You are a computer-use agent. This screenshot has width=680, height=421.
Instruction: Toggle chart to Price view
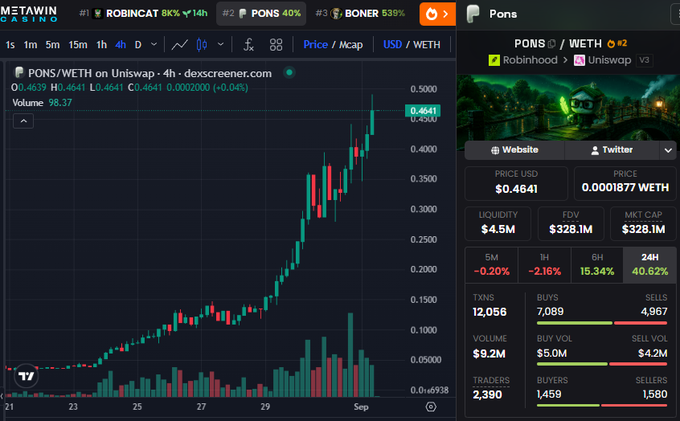pos(315,45)
